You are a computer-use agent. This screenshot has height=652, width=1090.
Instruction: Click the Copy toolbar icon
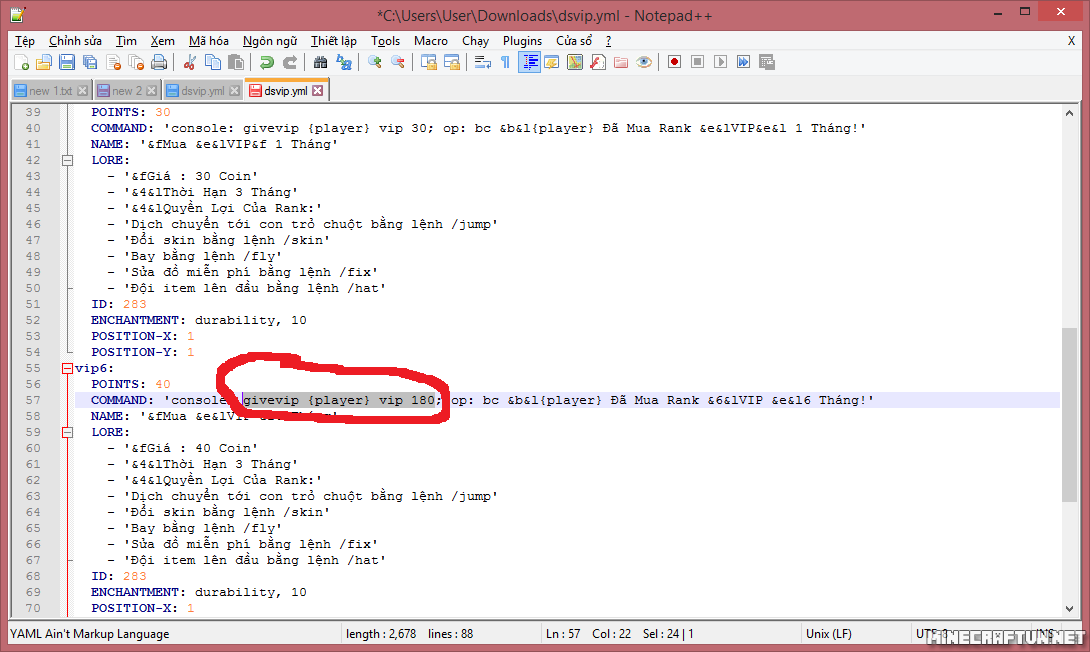[213, 63]
